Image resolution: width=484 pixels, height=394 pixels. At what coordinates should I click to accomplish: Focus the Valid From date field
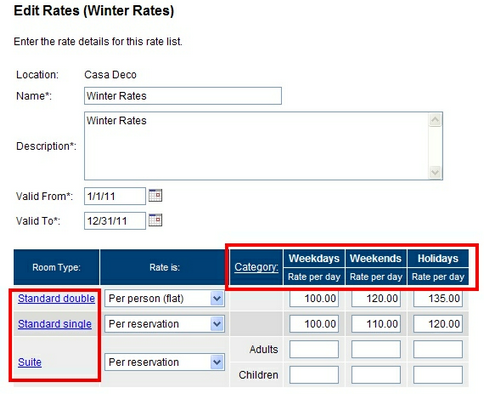tap(115, 196)
